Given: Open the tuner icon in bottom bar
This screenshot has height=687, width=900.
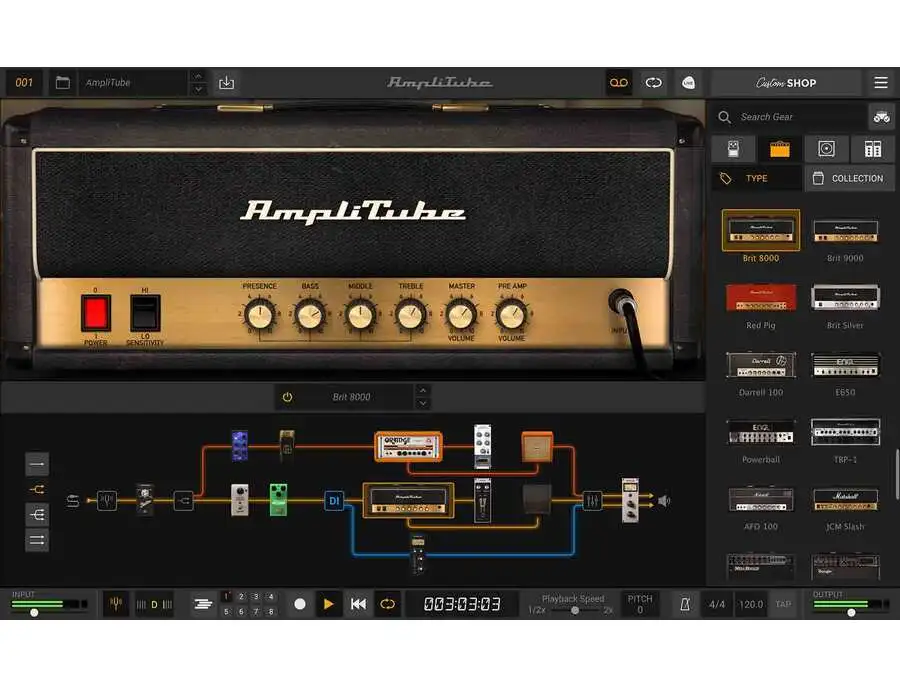Looking at the screenshot, I should click(x=116, y=604).
